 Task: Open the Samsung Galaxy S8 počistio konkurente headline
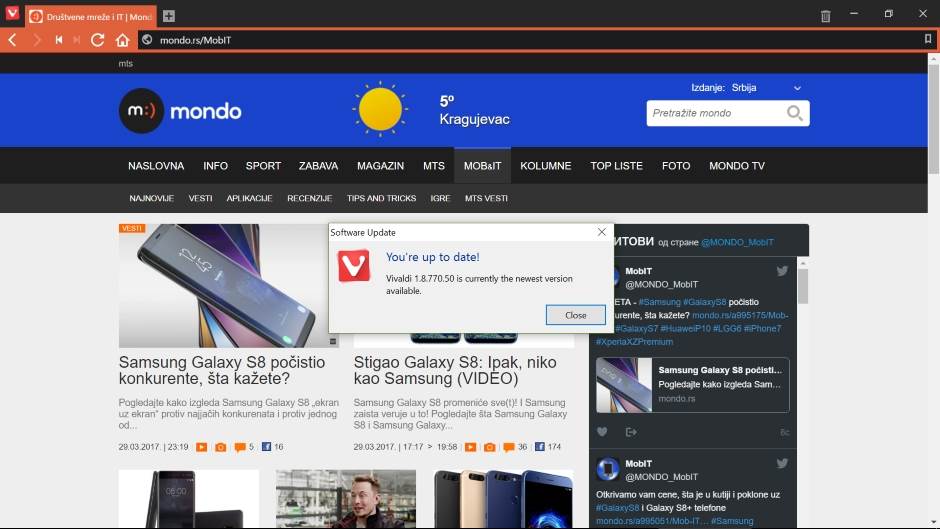point(221,369)
